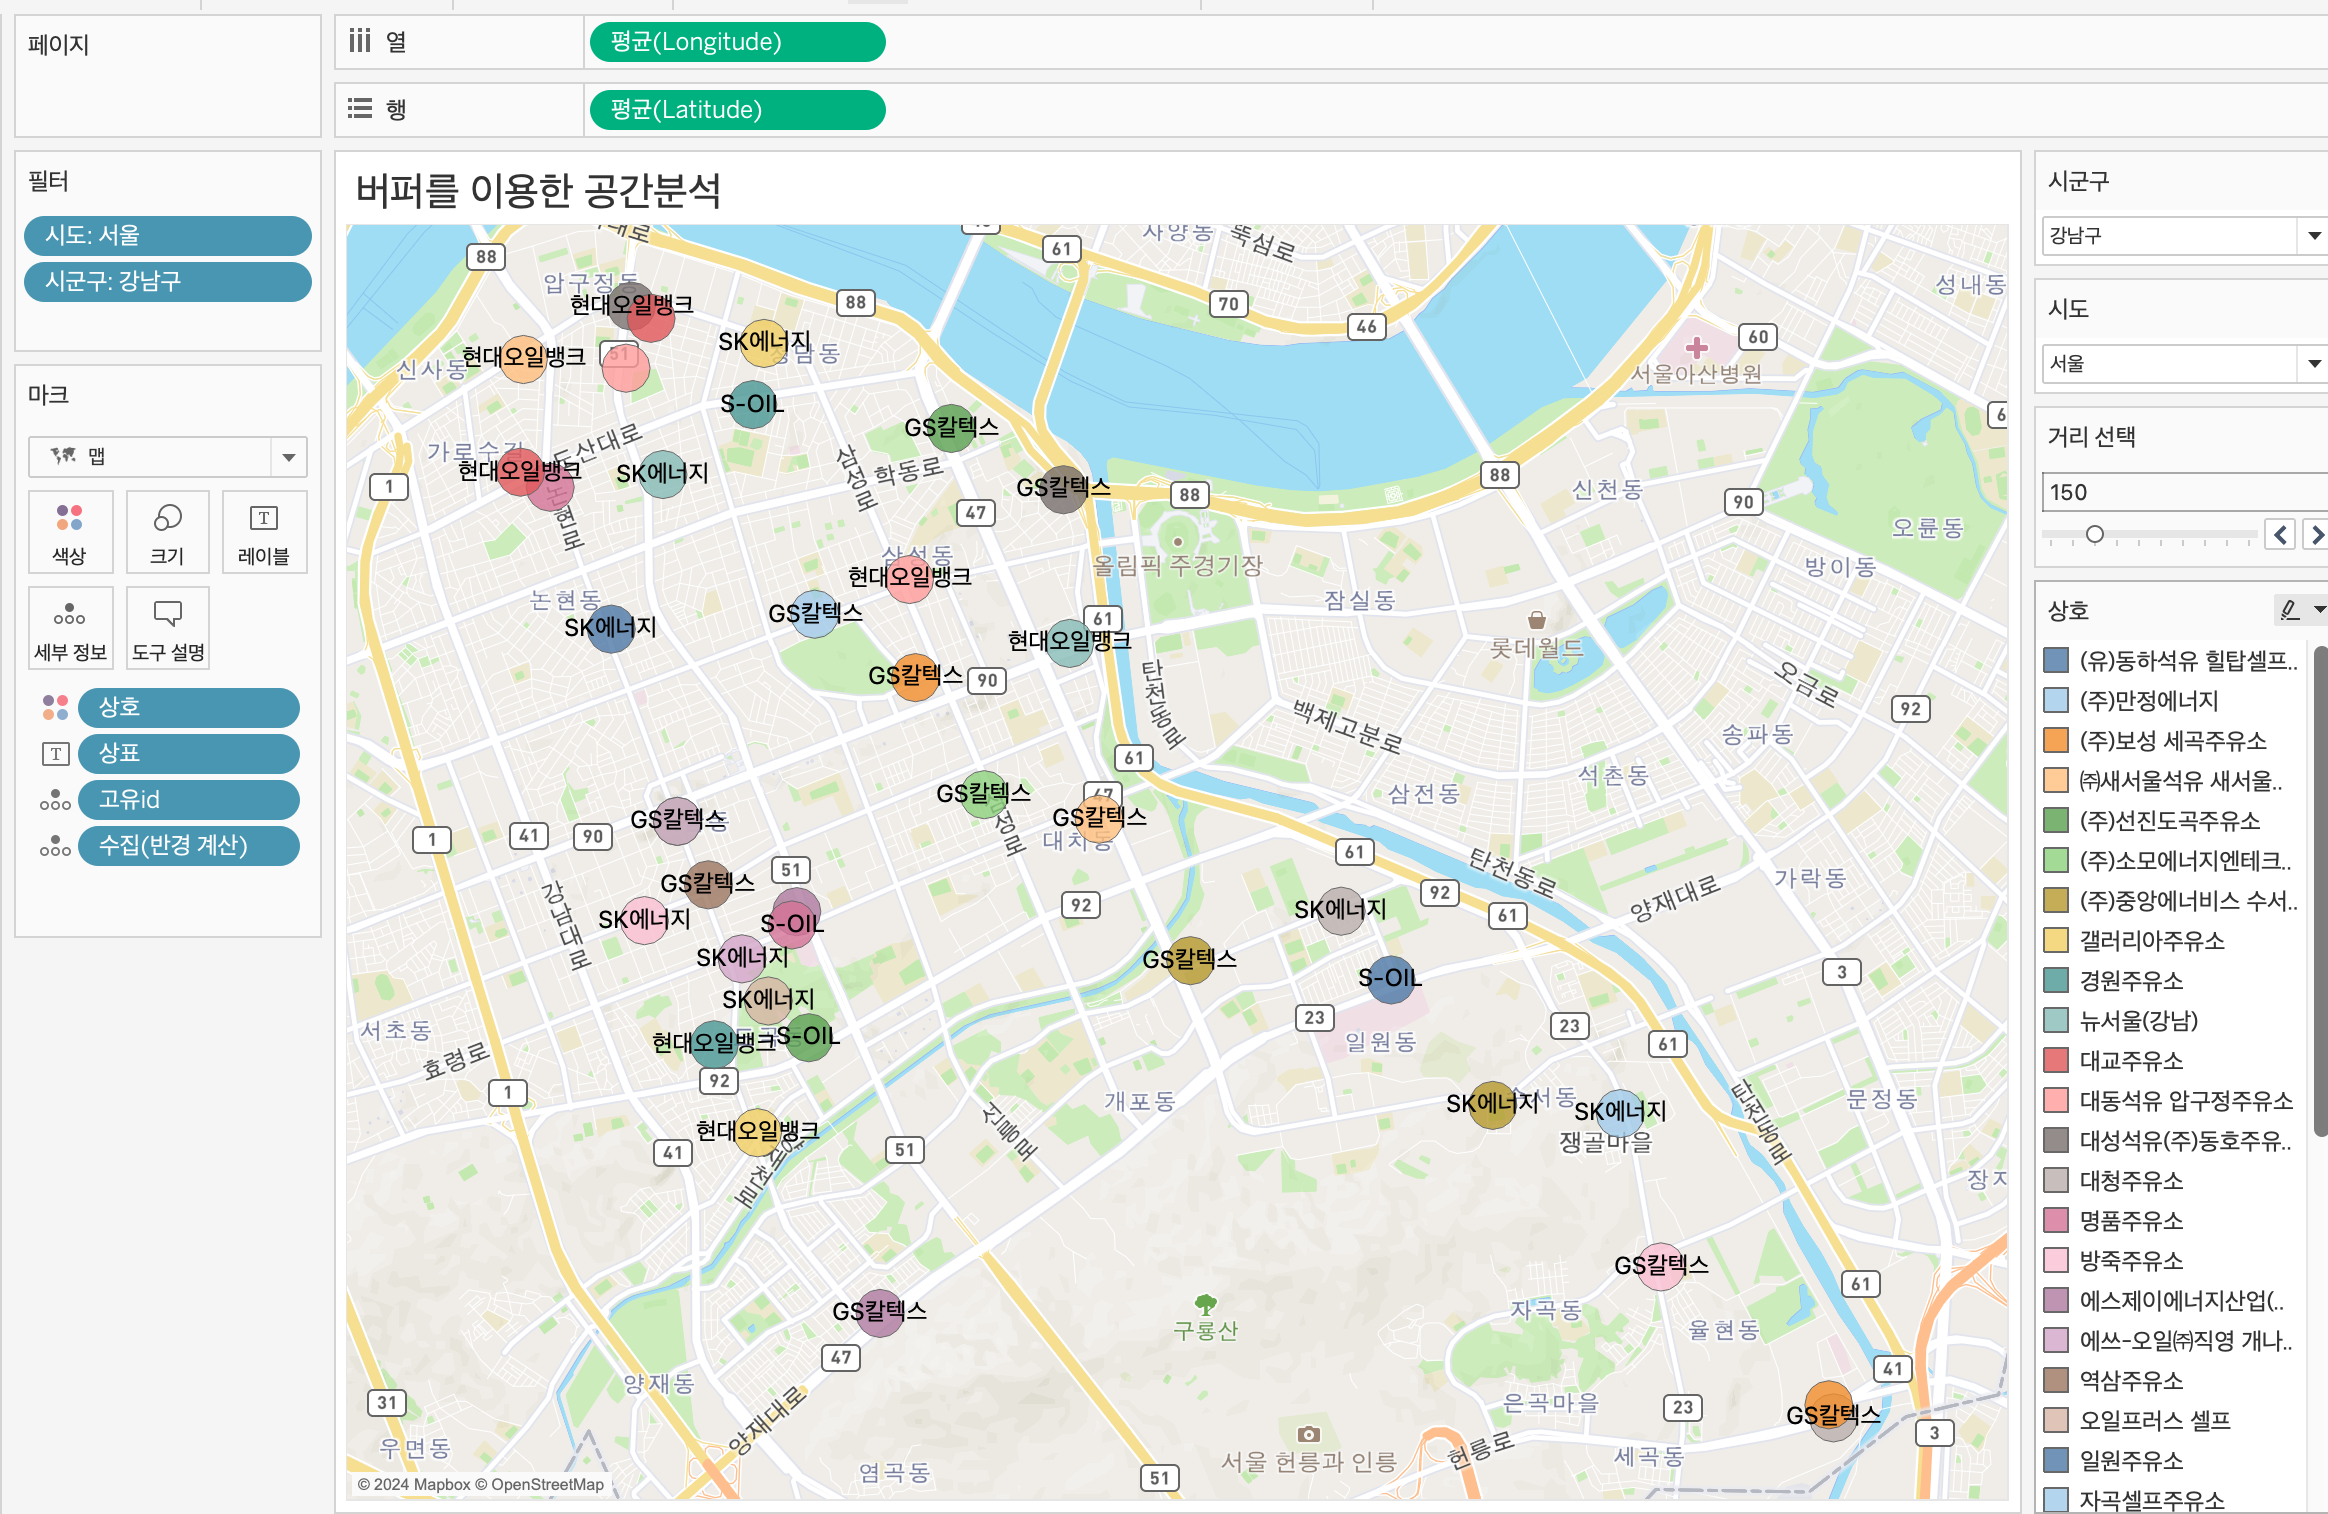Screen dimensions: 2328x1514
Task: Open the 크기 size mark card
Action: 167,532
